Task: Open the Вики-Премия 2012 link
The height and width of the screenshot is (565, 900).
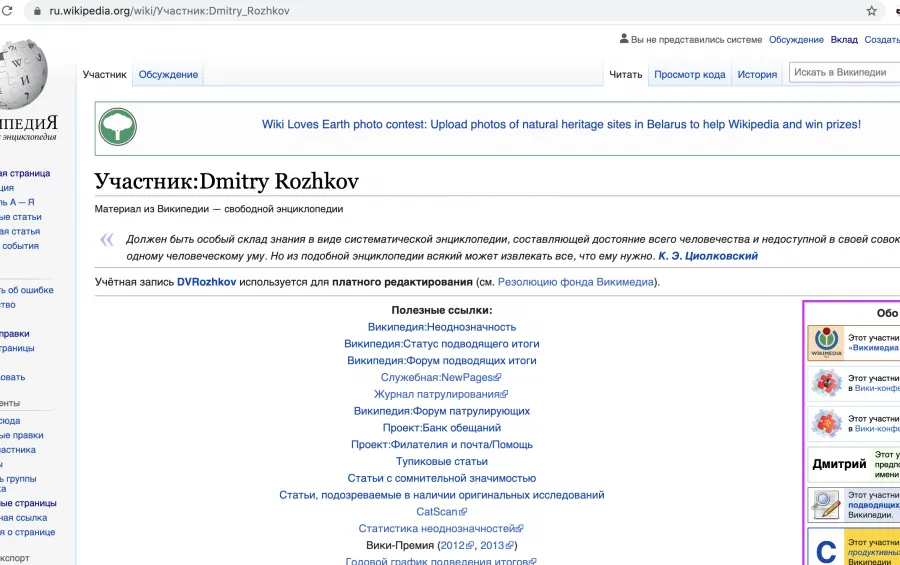Action: tap(456, 545)
